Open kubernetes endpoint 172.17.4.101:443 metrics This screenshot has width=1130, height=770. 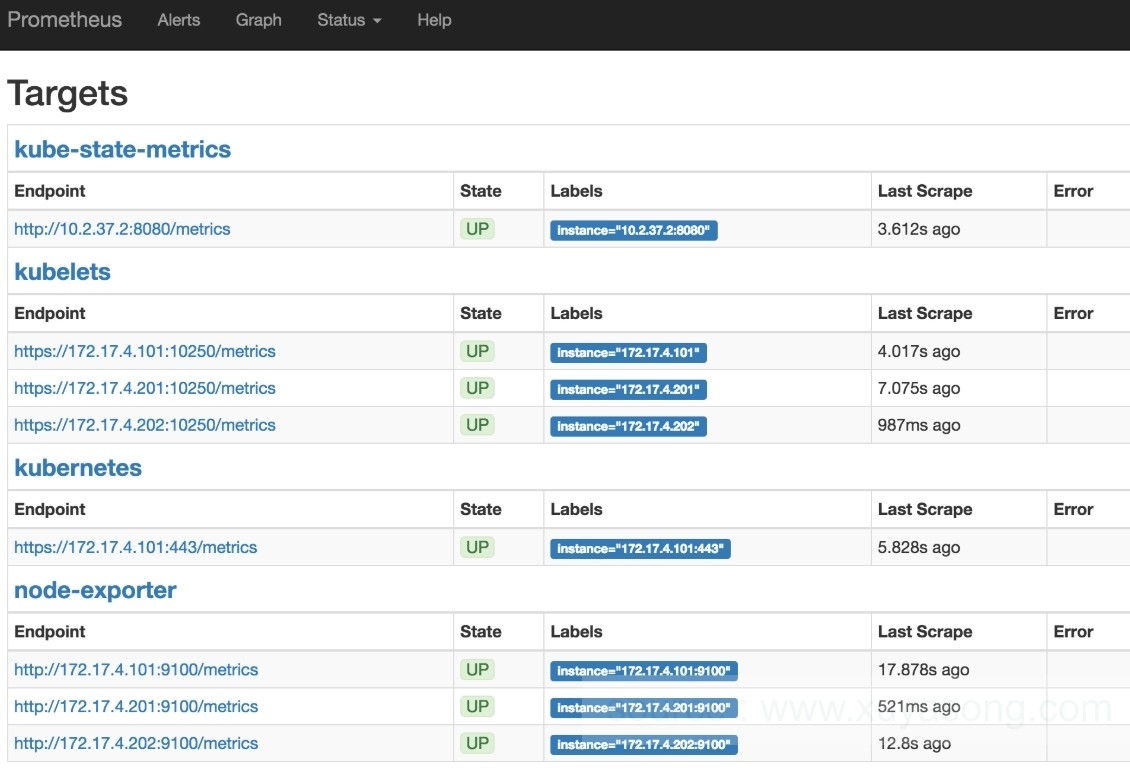(135, 547)
